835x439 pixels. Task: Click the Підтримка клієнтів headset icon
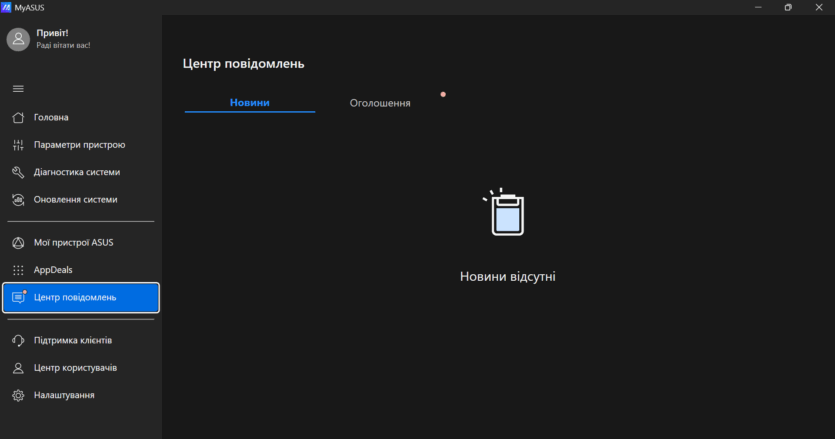pos(18,340)
